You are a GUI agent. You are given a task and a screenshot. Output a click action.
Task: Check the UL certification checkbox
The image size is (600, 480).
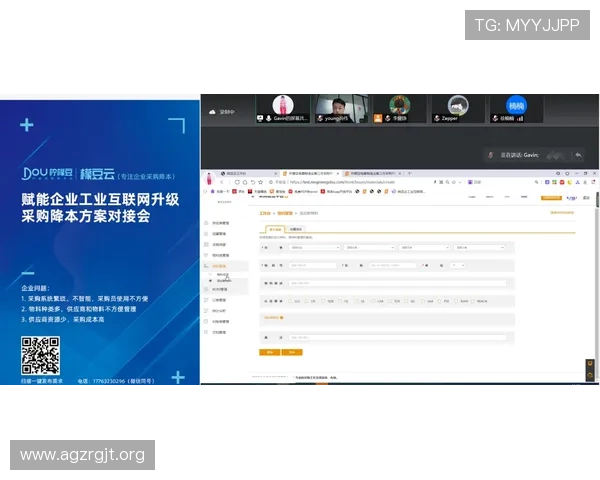[x=356, y=301]
